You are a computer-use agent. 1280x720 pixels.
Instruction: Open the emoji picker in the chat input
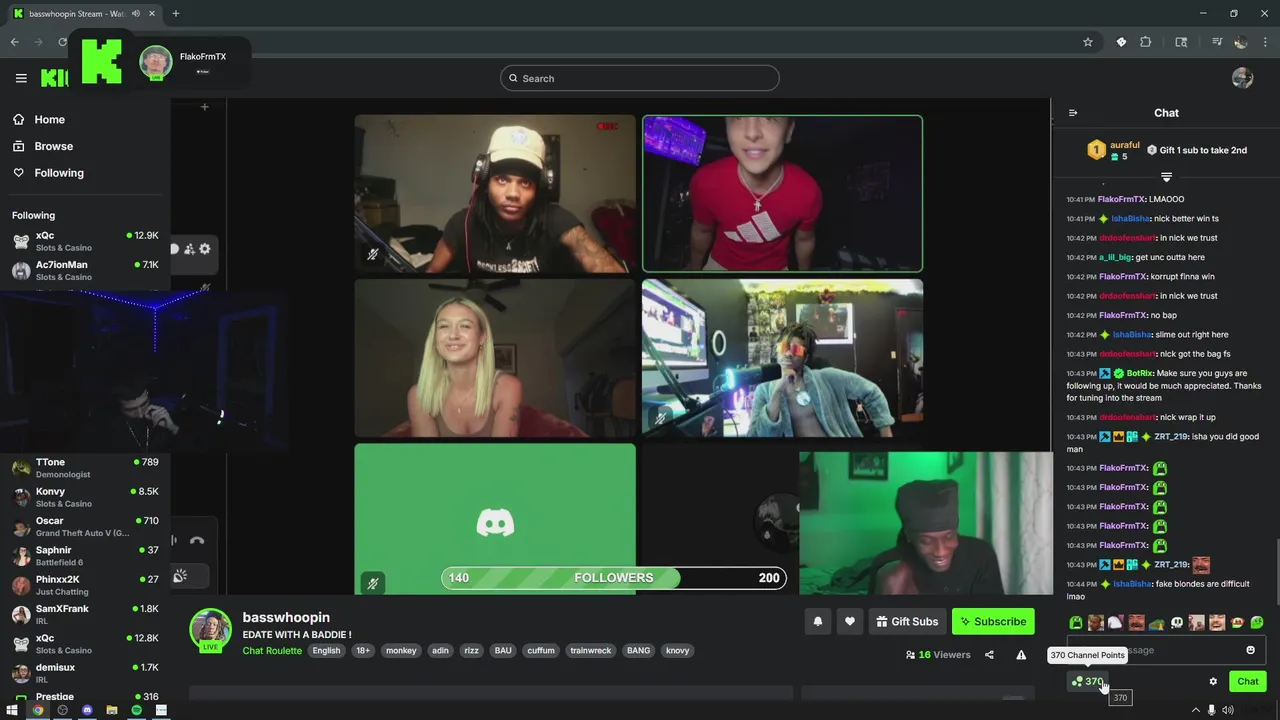(x=1250, y=650)
